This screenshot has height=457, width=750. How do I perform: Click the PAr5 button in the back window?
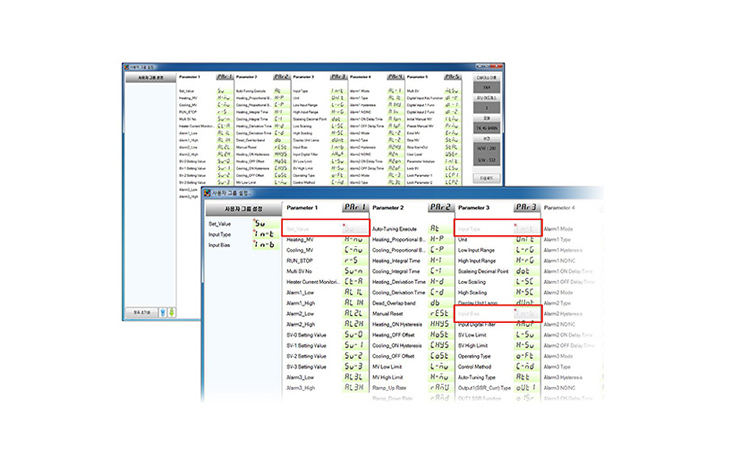click(452, 77)
